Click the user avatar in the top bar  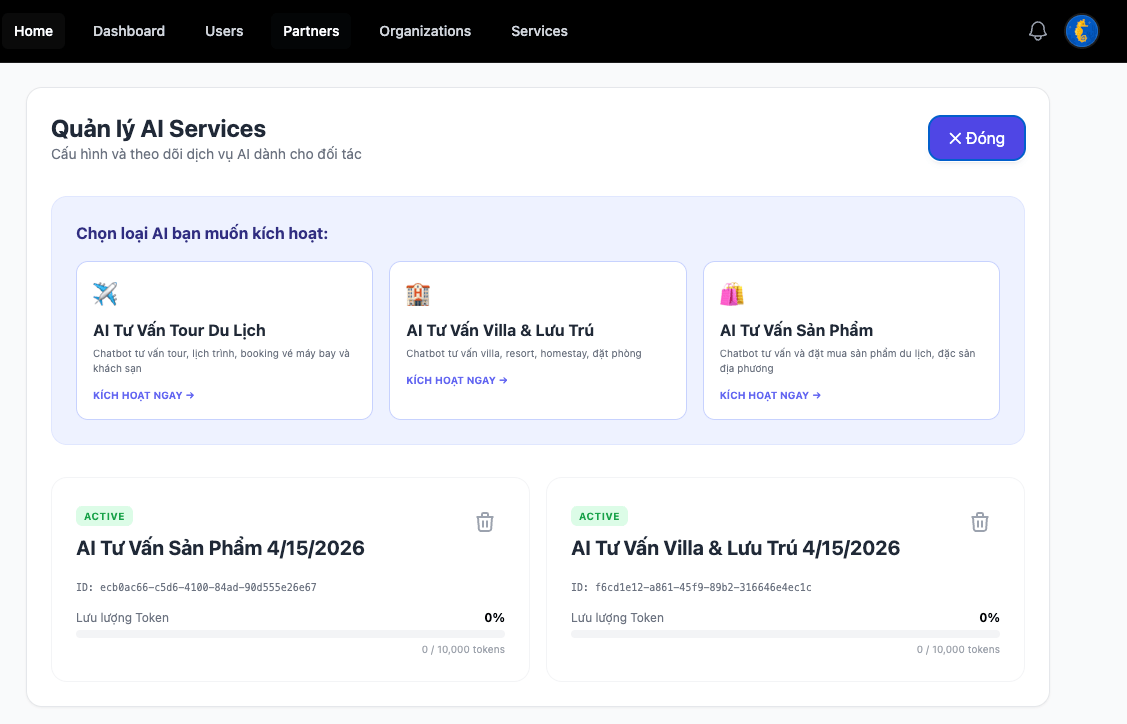tap(1081, 31)
